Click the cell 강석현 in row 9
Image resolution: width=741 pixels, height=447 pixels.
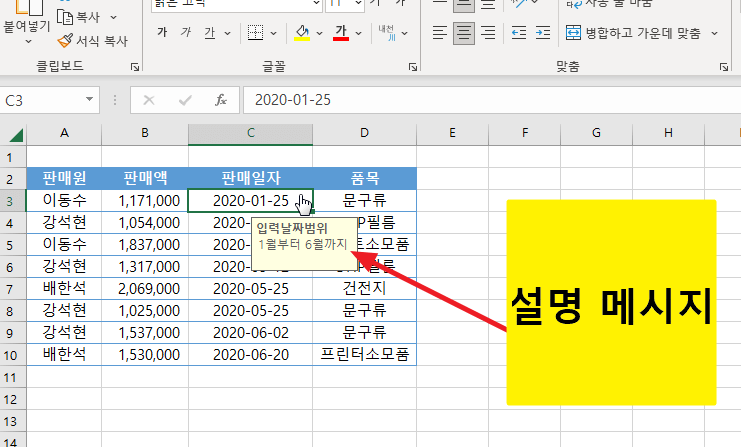64,333
